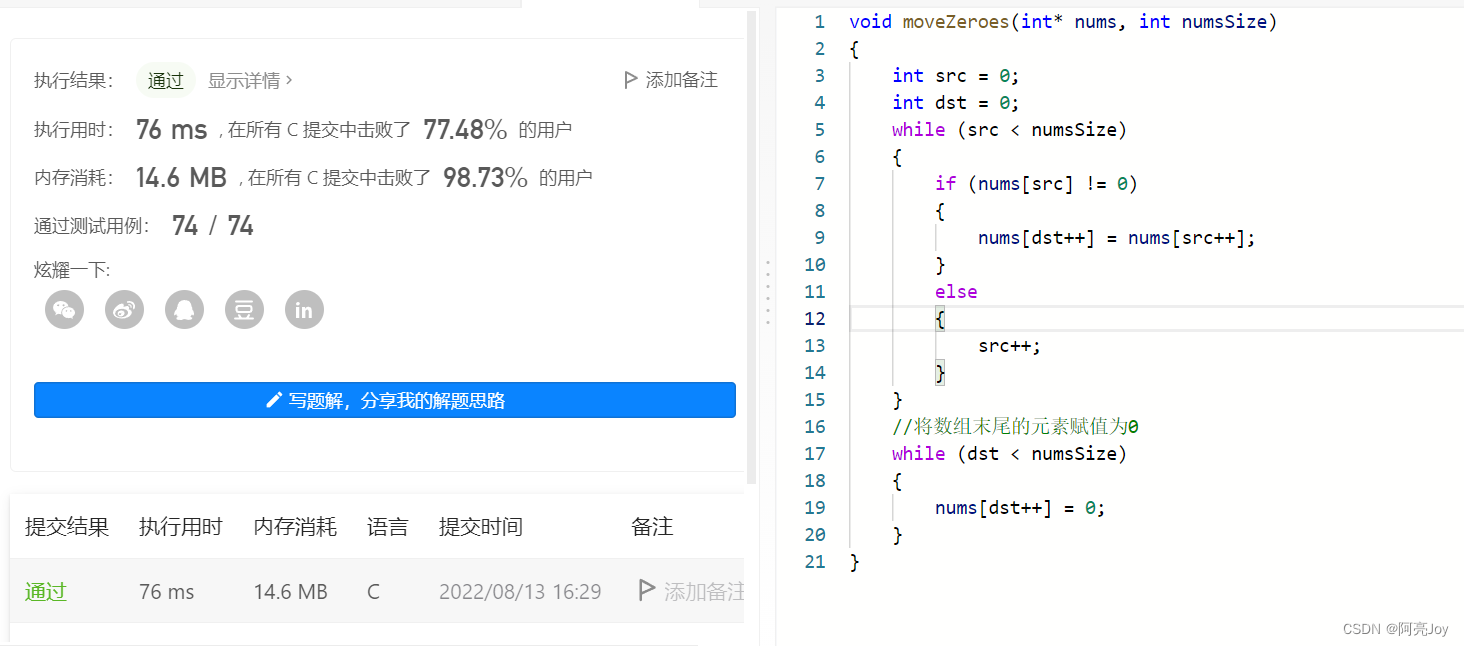1464x646 pixels.
Task: Click the 74 / 74 test cases value
Action: (213, 226)
